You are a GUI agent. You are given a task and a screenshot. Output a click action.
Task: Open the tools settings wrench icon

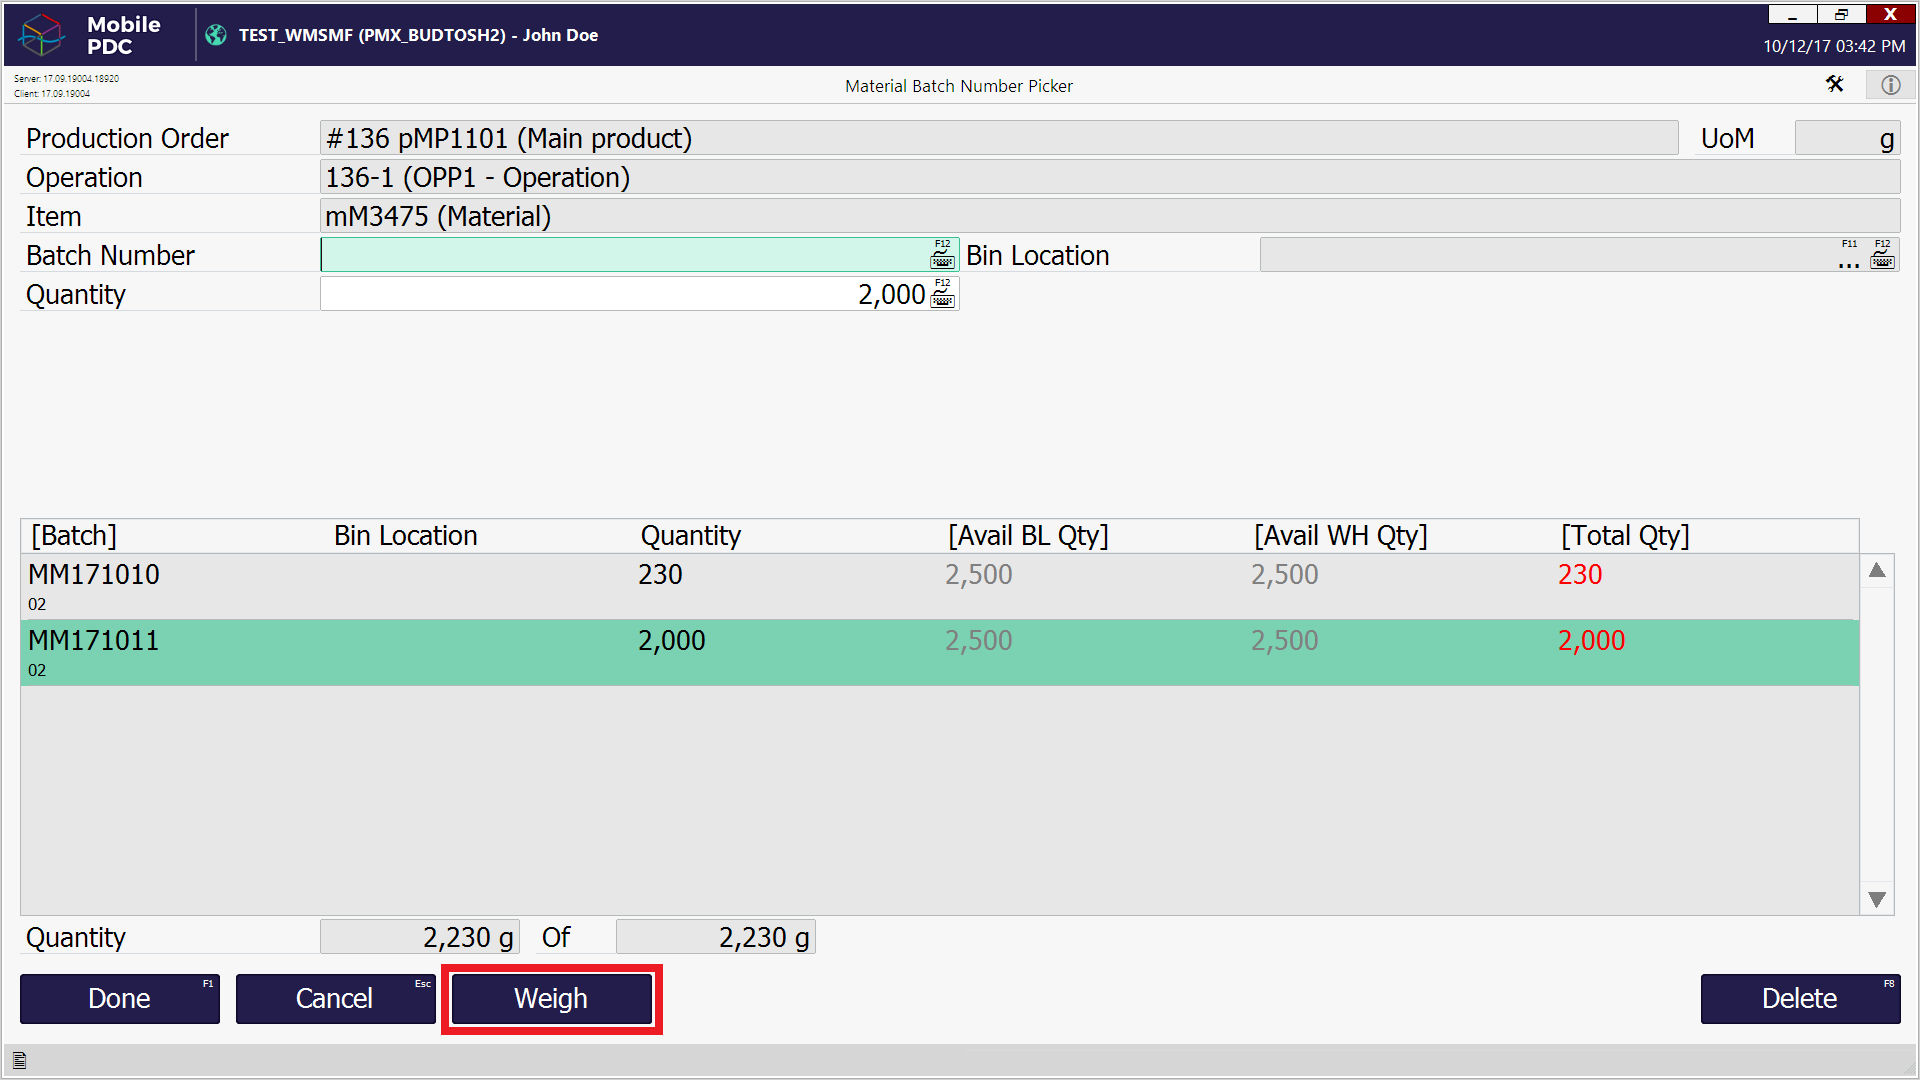[1834, 85]
